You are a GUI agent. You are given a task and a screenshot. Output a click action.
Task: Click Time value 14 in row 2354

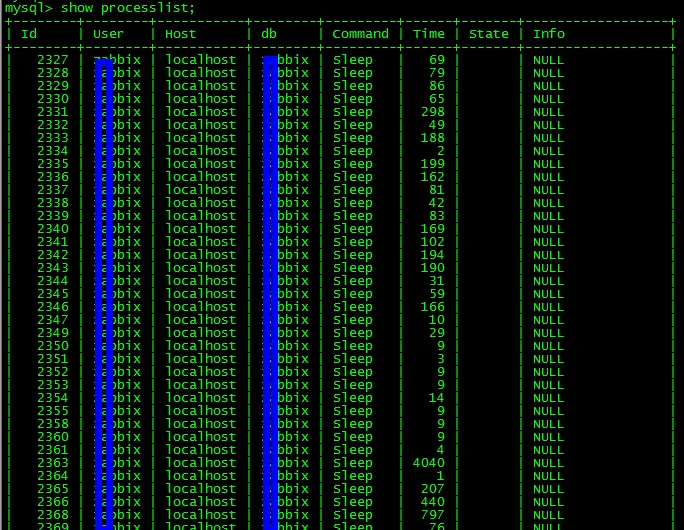click(437, 398)
